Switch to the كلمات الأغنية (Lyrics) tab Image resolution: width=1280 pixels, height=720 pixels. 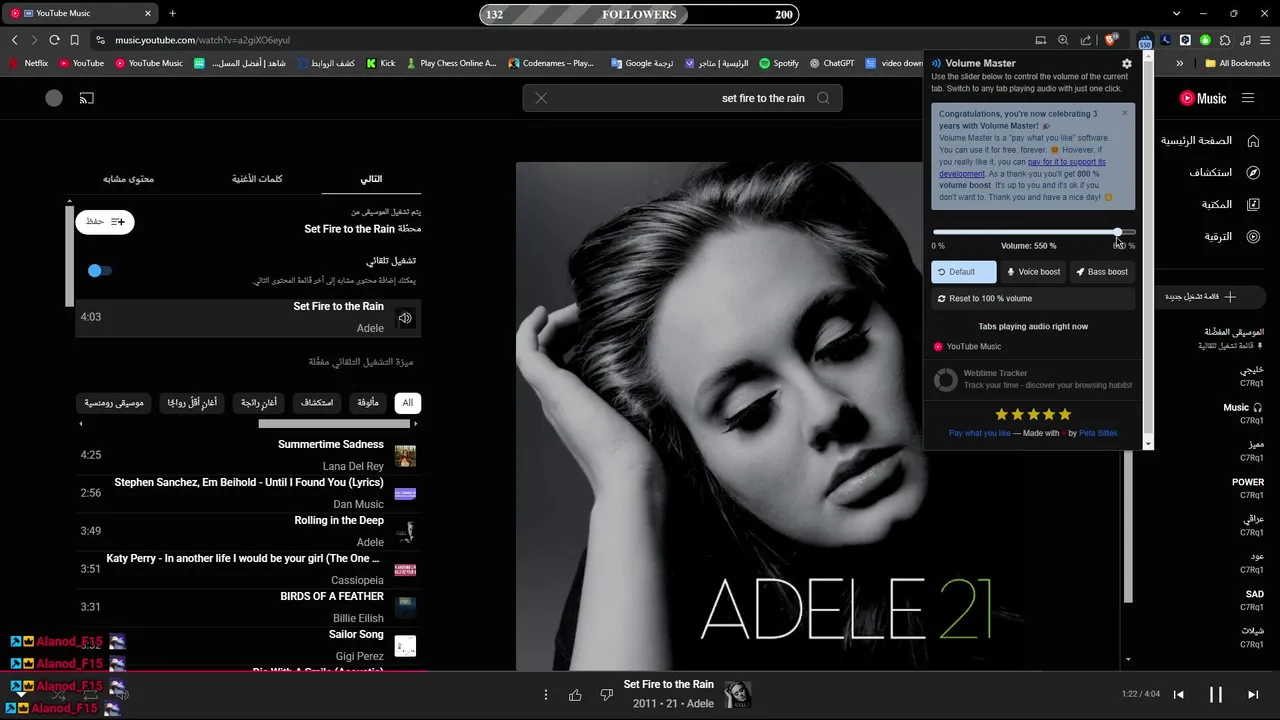(x=257, y=179)
